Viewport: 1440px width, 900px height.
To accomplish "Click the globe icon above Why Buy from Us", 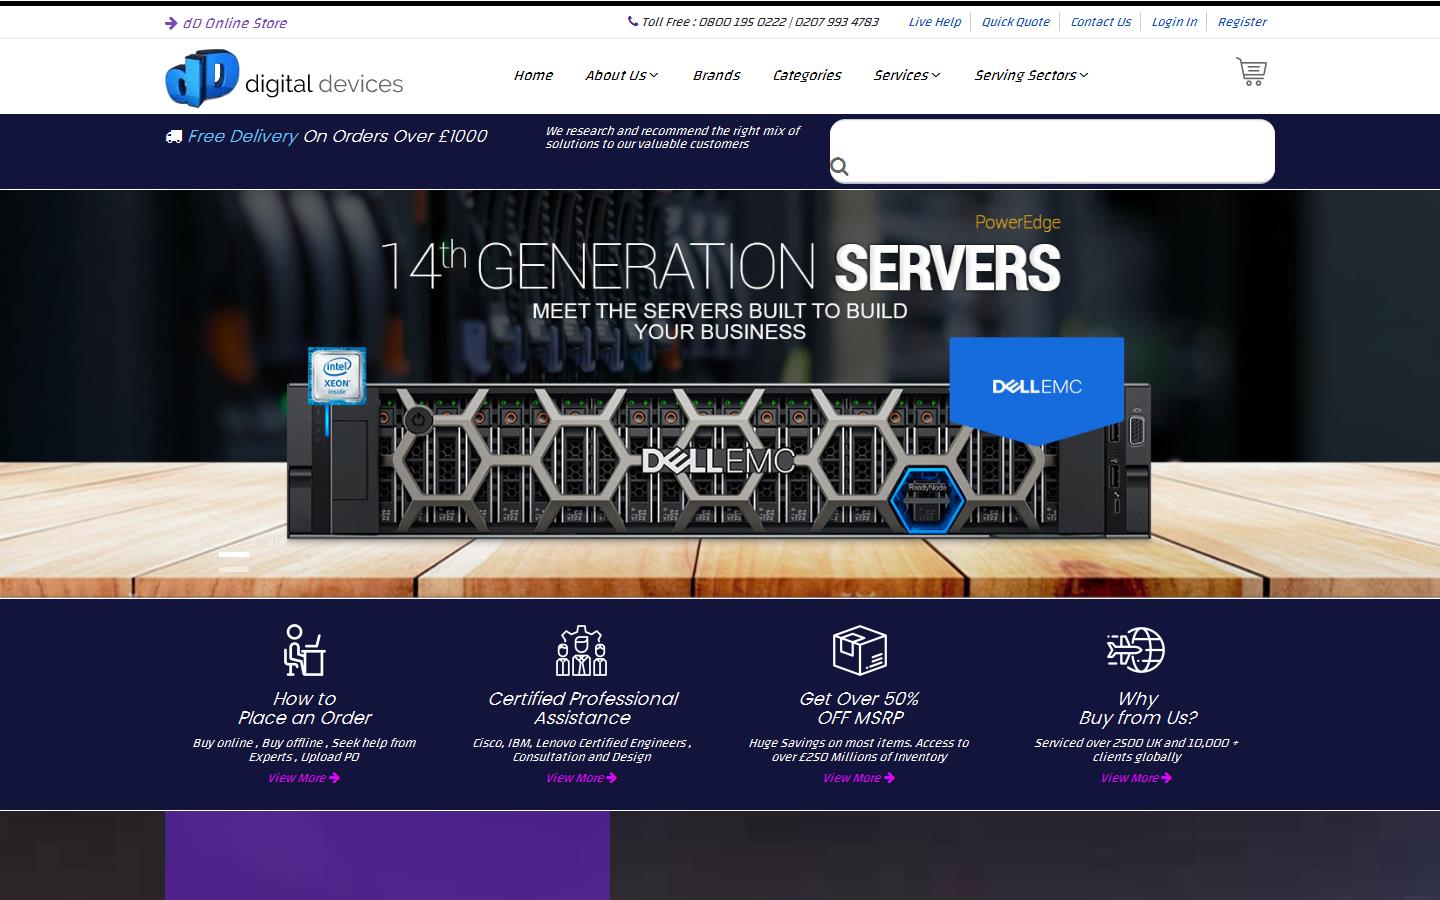I will [1137, 650].
